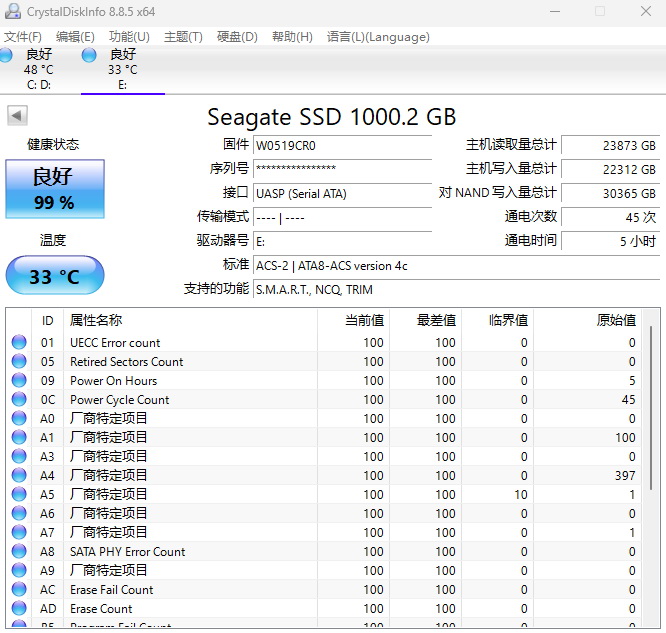This screenshot has width=666, height=633.
Task: Select the E: disk tab at 33 °C
Action: pos(123,69)
